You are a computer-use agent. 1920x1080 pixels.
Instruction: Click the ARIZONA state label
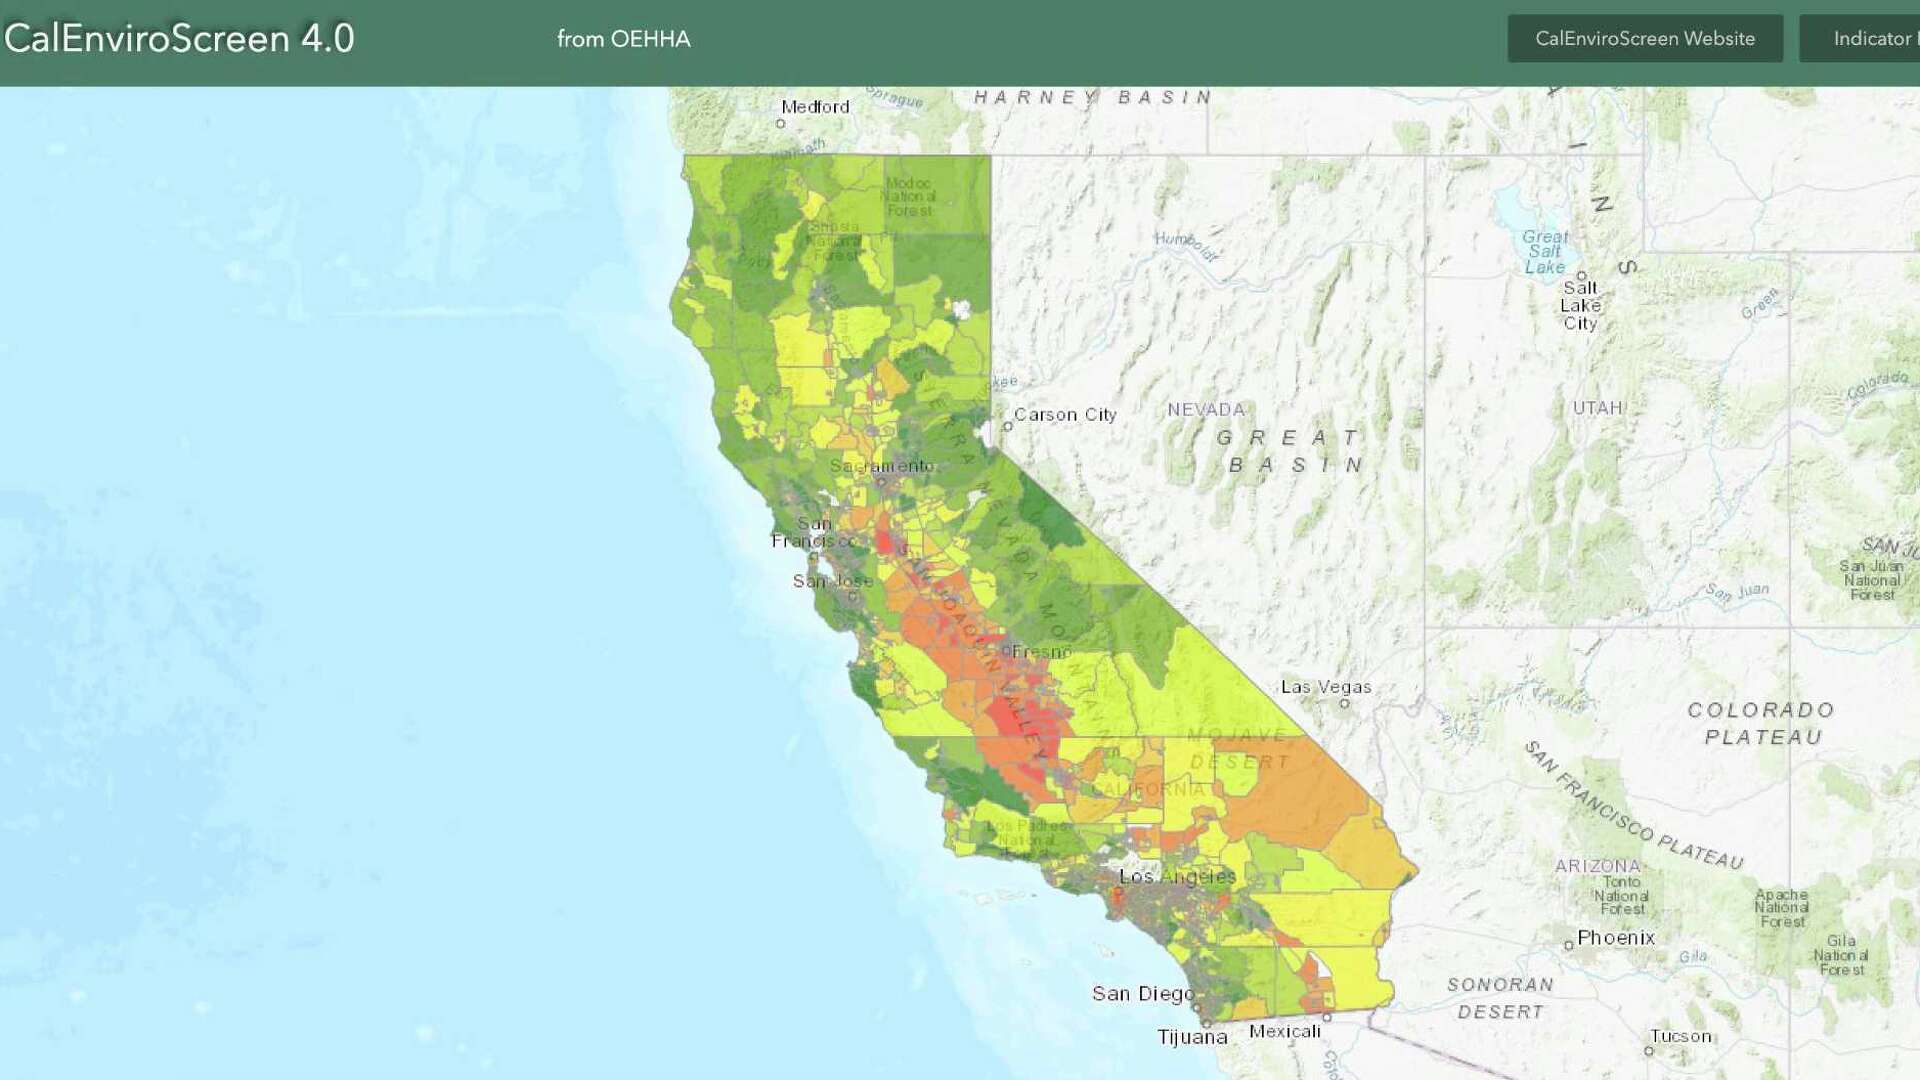tap(1598, 866)
